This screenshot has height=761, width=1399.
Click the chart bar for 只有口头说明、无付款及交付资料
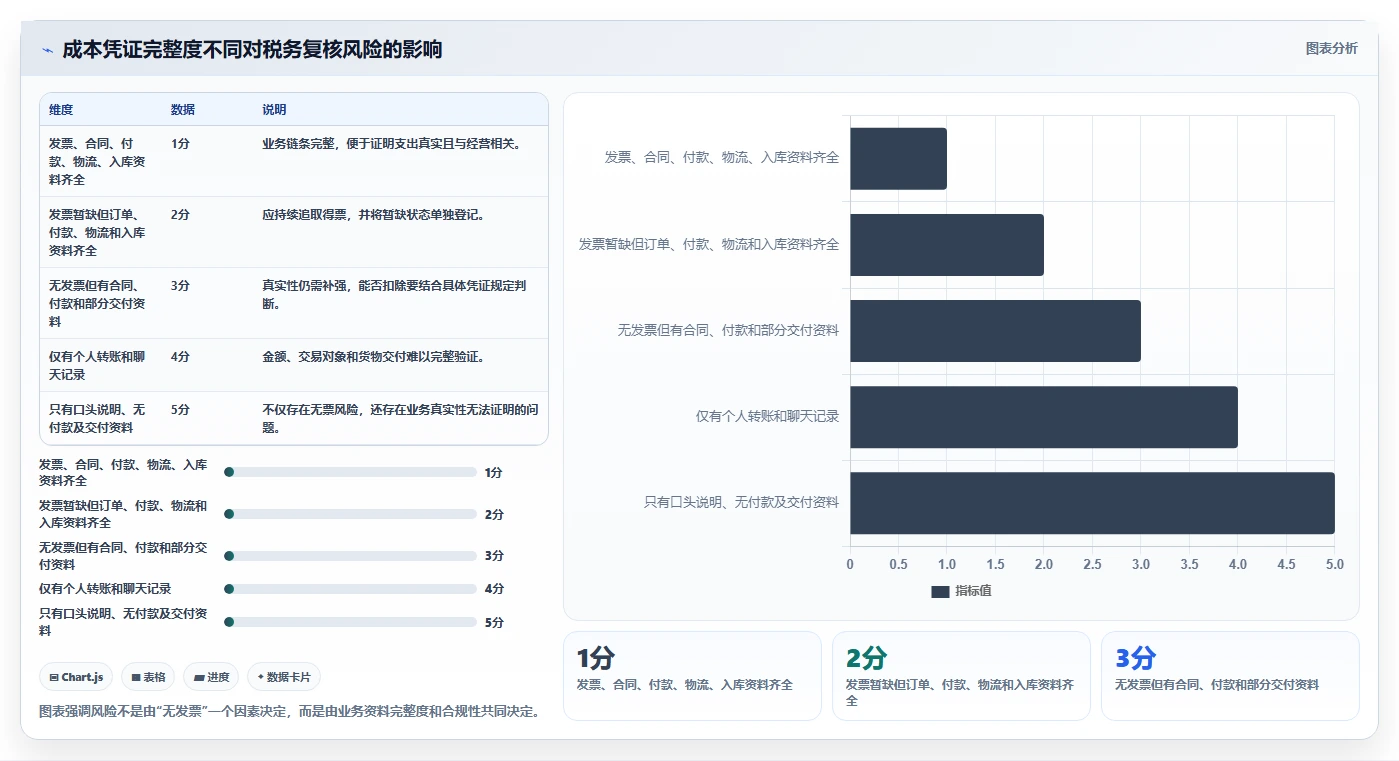point(1092,503)
